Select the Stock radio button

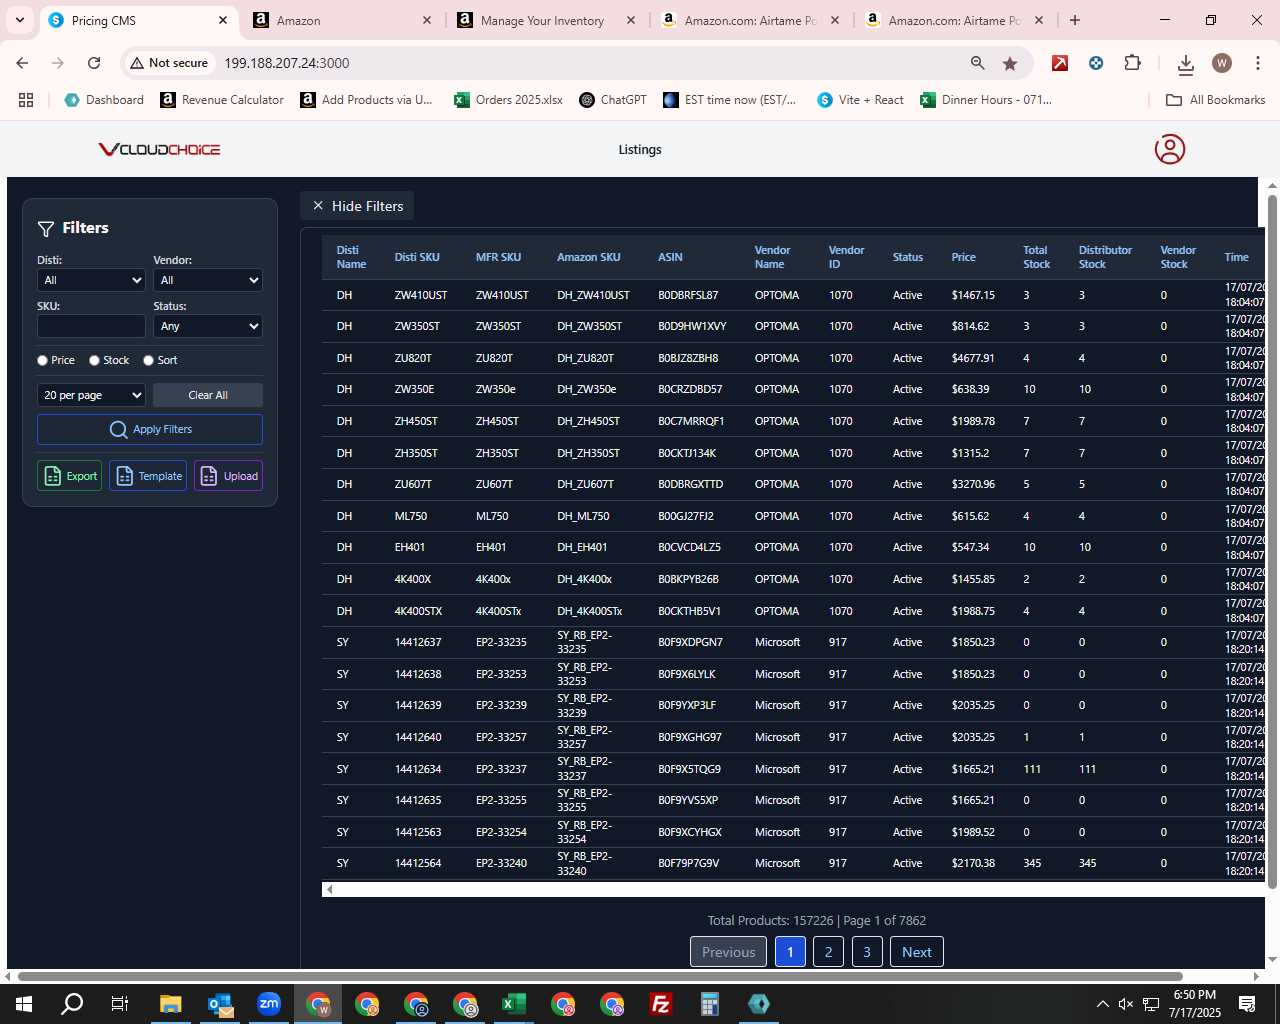(94, 360)
